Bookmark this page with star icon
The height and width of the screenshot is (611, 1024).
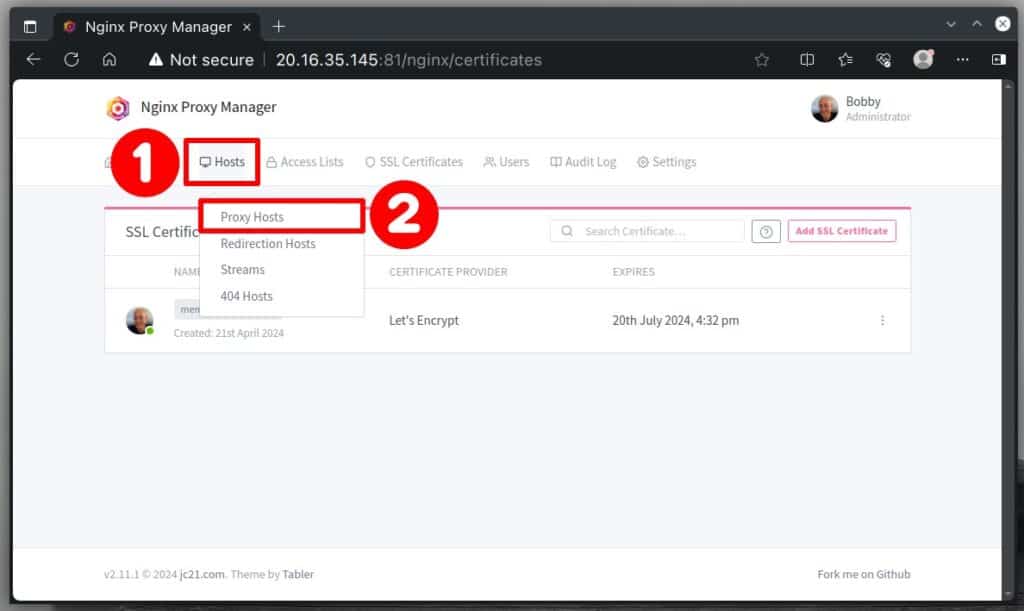pos(761,60)
